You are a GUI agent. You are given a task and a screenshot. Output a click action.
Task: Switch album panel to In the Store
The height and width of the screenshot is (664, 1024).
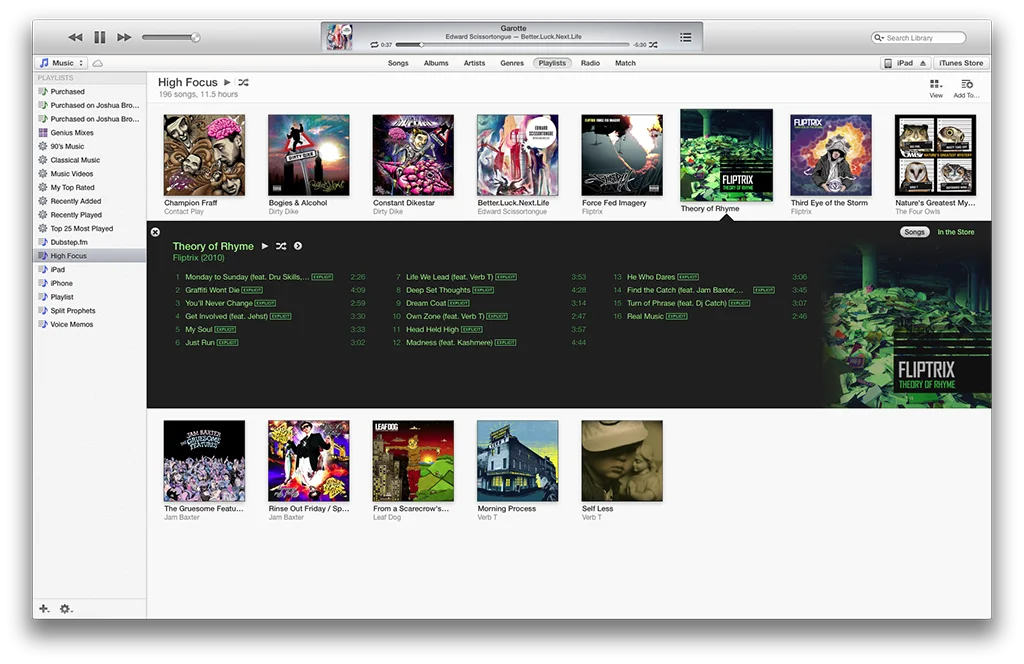pos(955,232)
